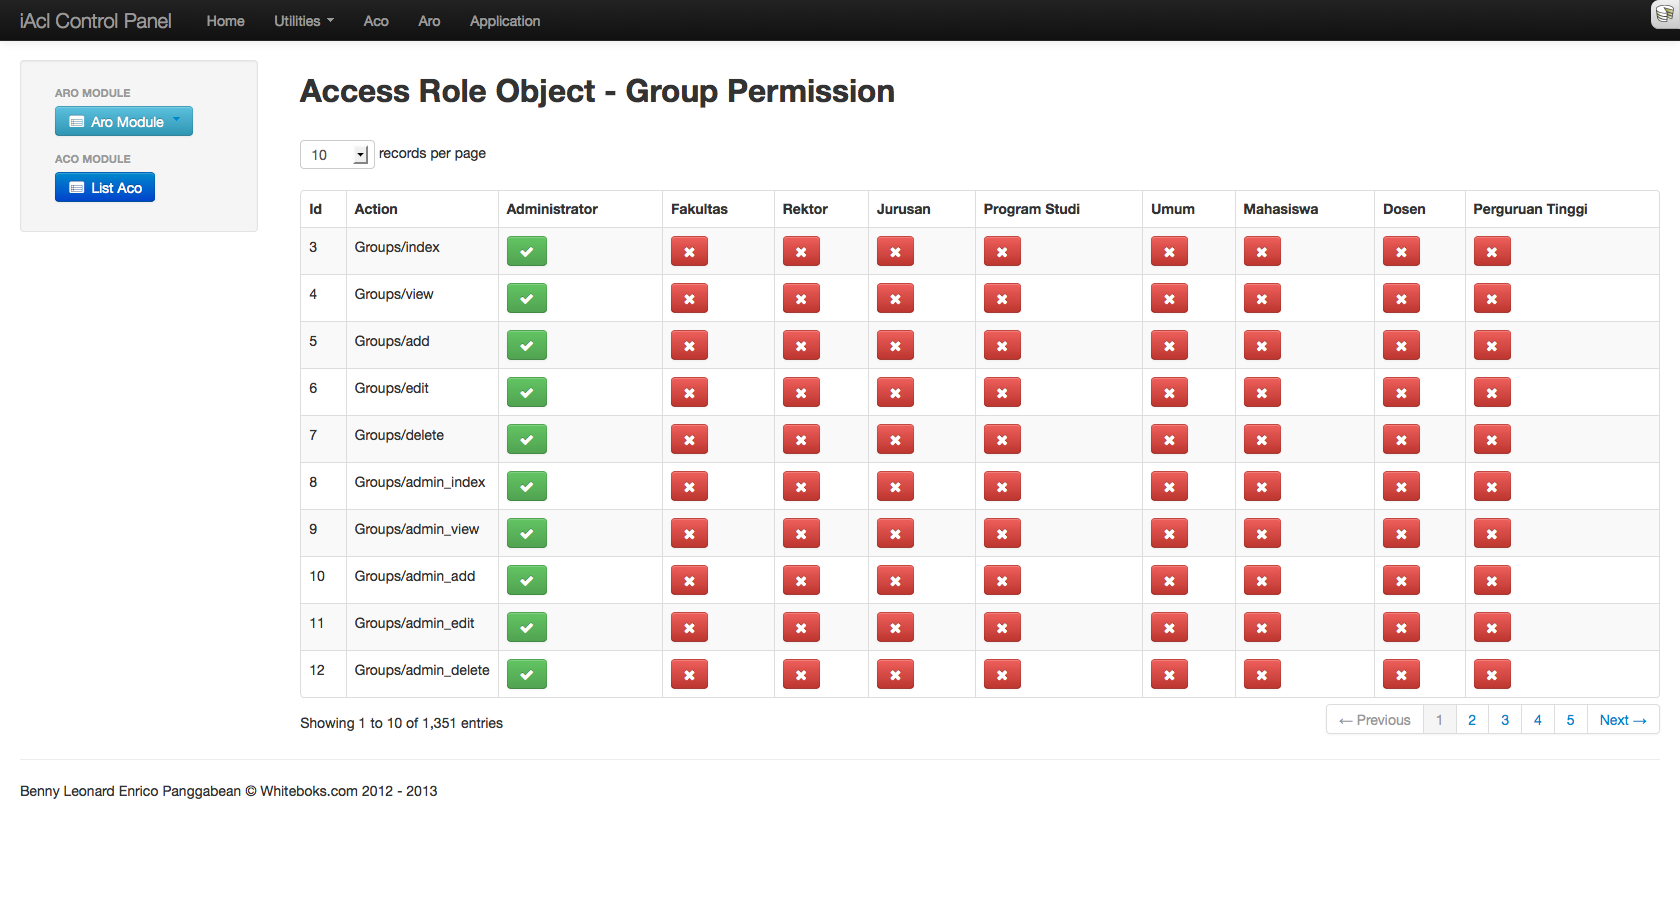Sort by the Action column header
The width and height of the screenshot is (1680, 914).
(x=422, y=209)
